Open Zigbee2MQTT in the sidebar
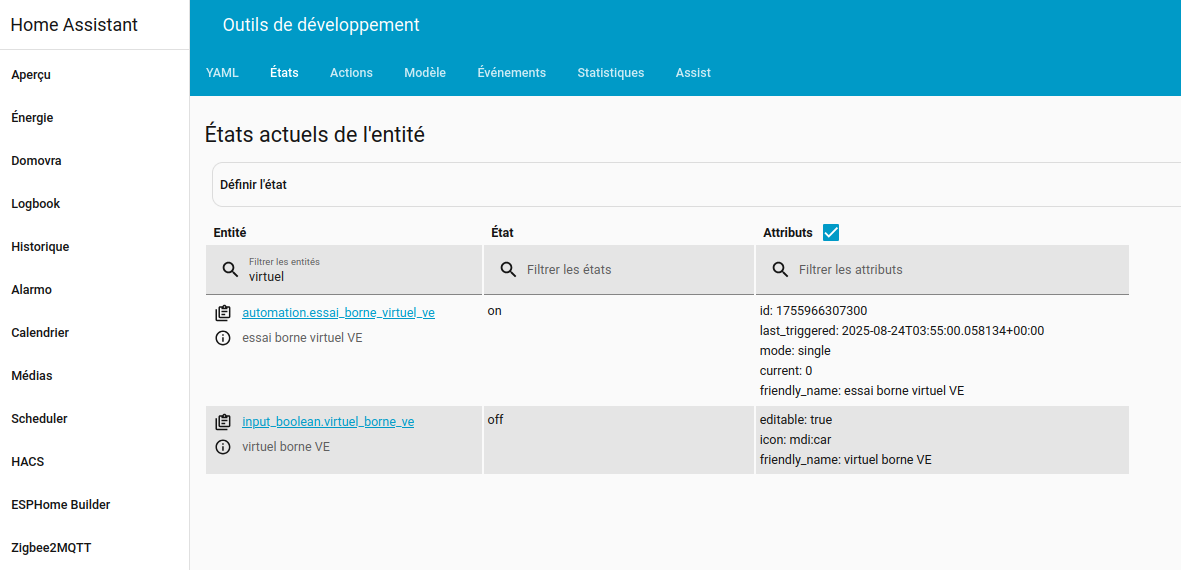This screenshot has width=1181, height=570. (x=51, y=548)
